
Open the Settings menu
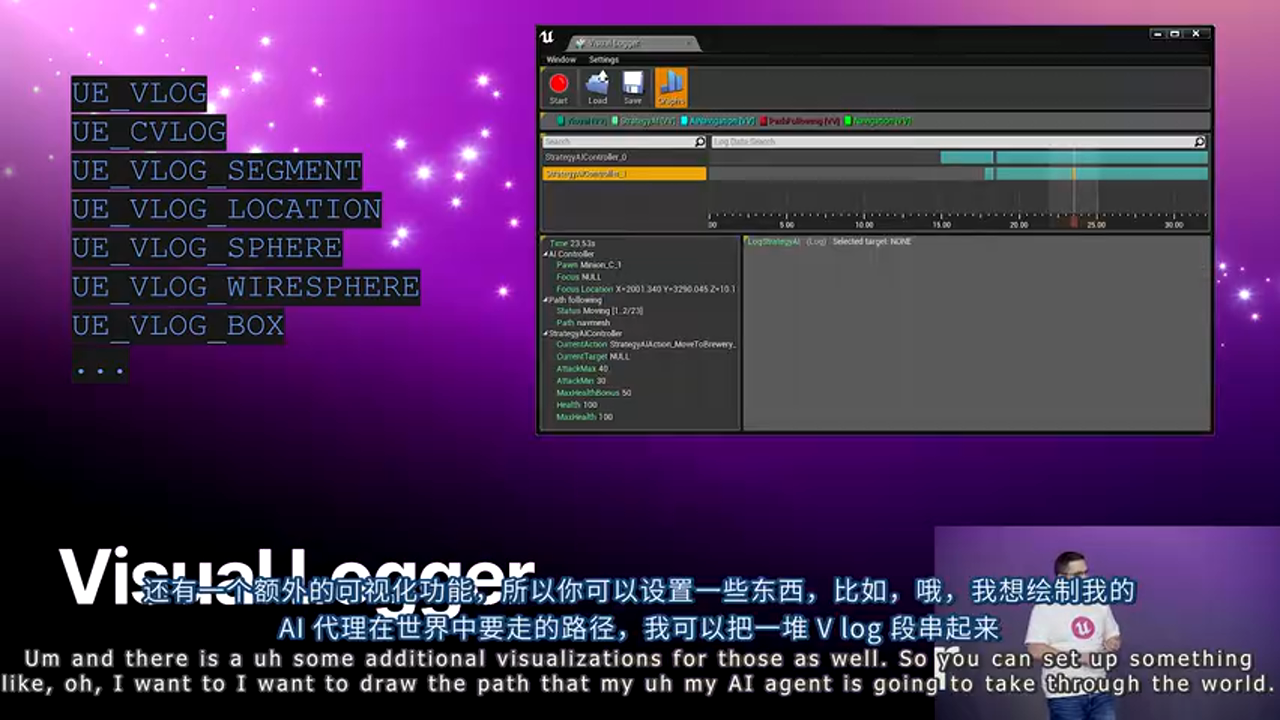coord(603,59)
